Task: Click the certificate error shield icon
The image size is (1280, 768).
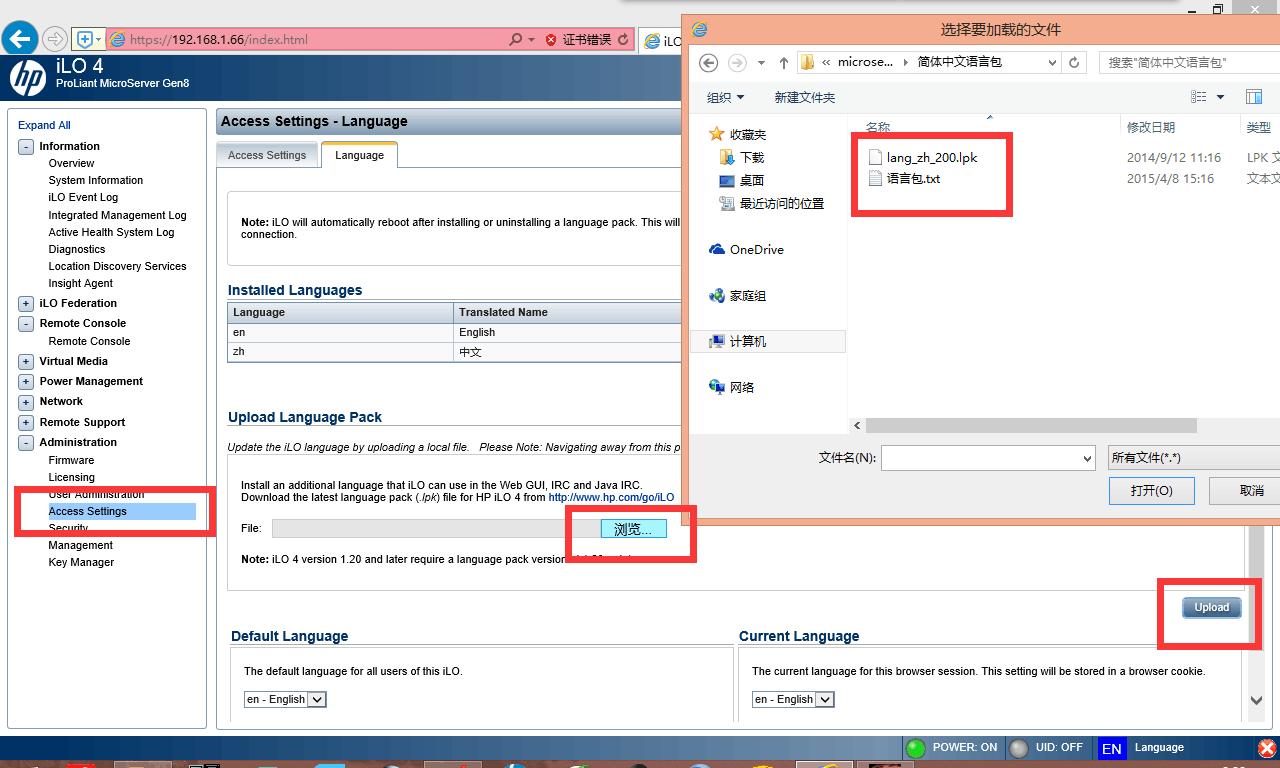Action: click(x=551, y=40)
